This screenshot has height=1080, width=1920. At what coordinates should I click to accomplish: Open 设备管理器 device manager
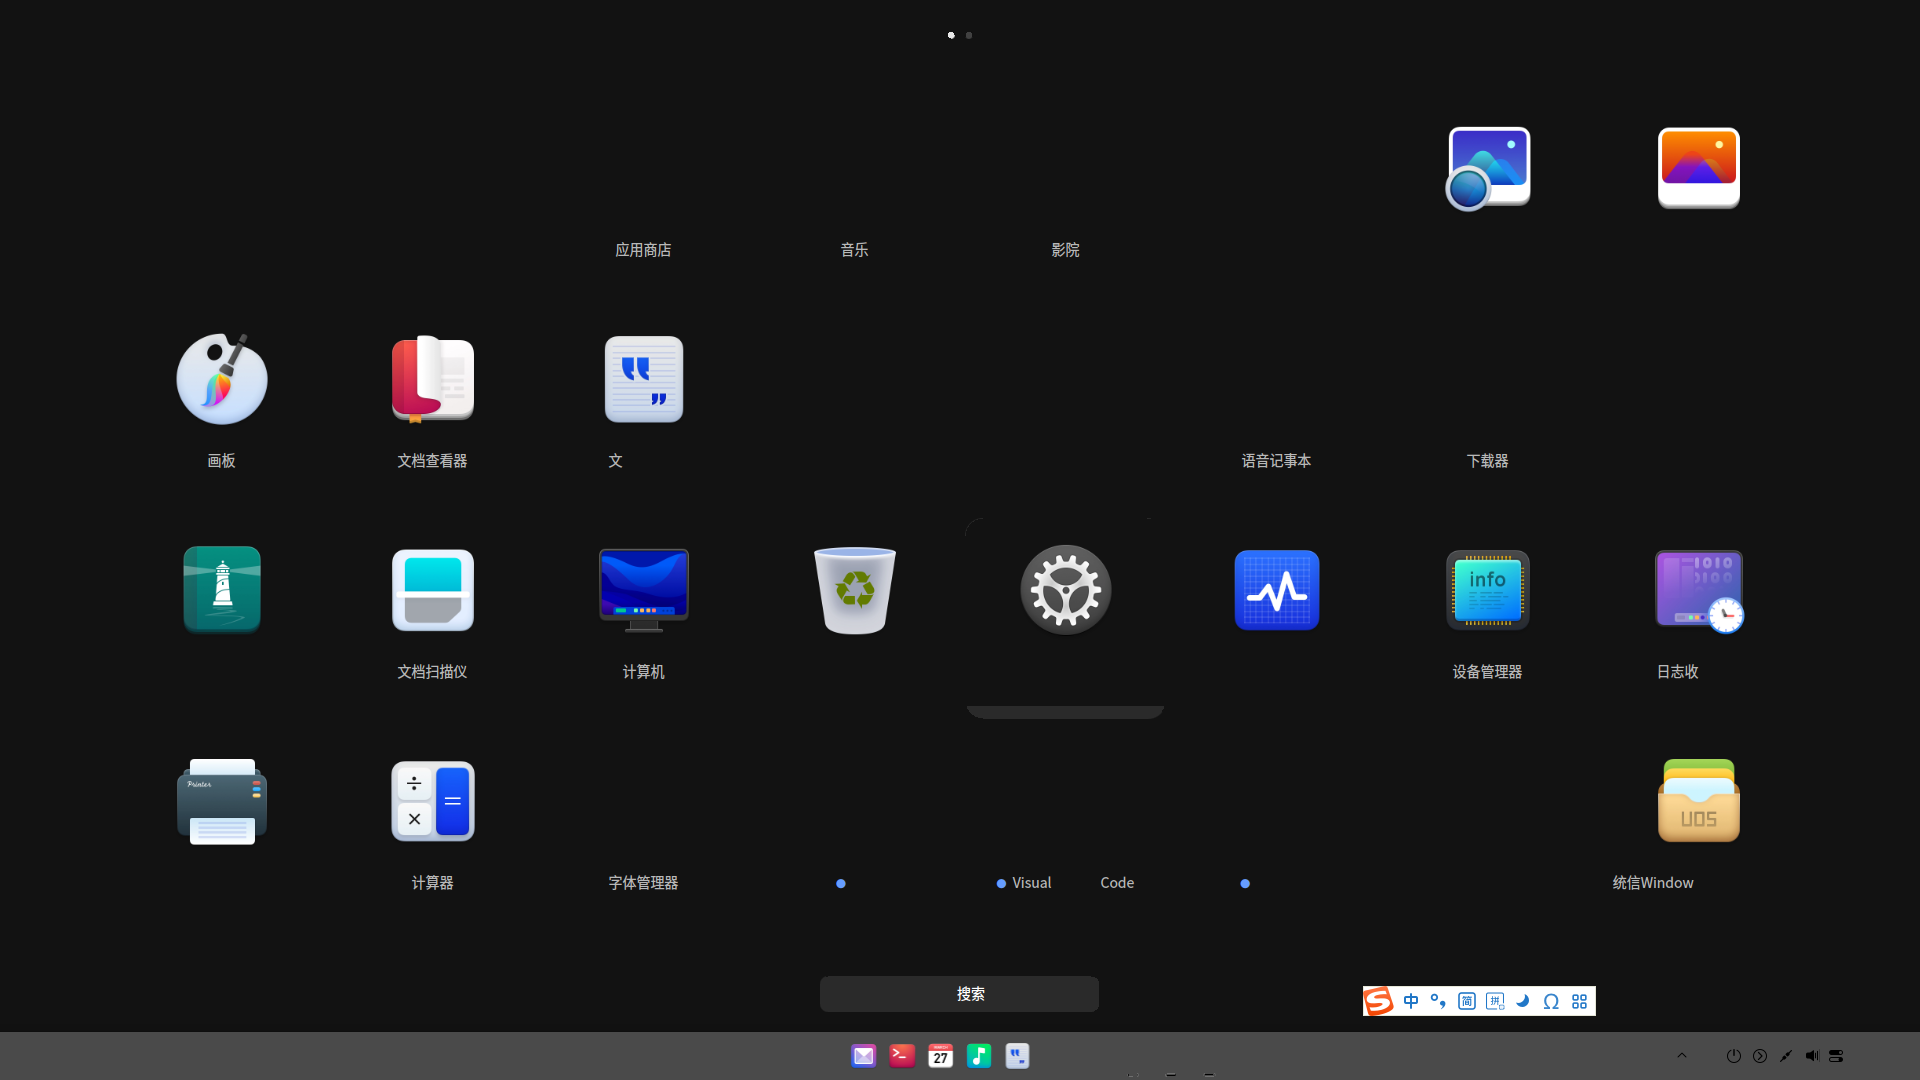(1487, 590)
